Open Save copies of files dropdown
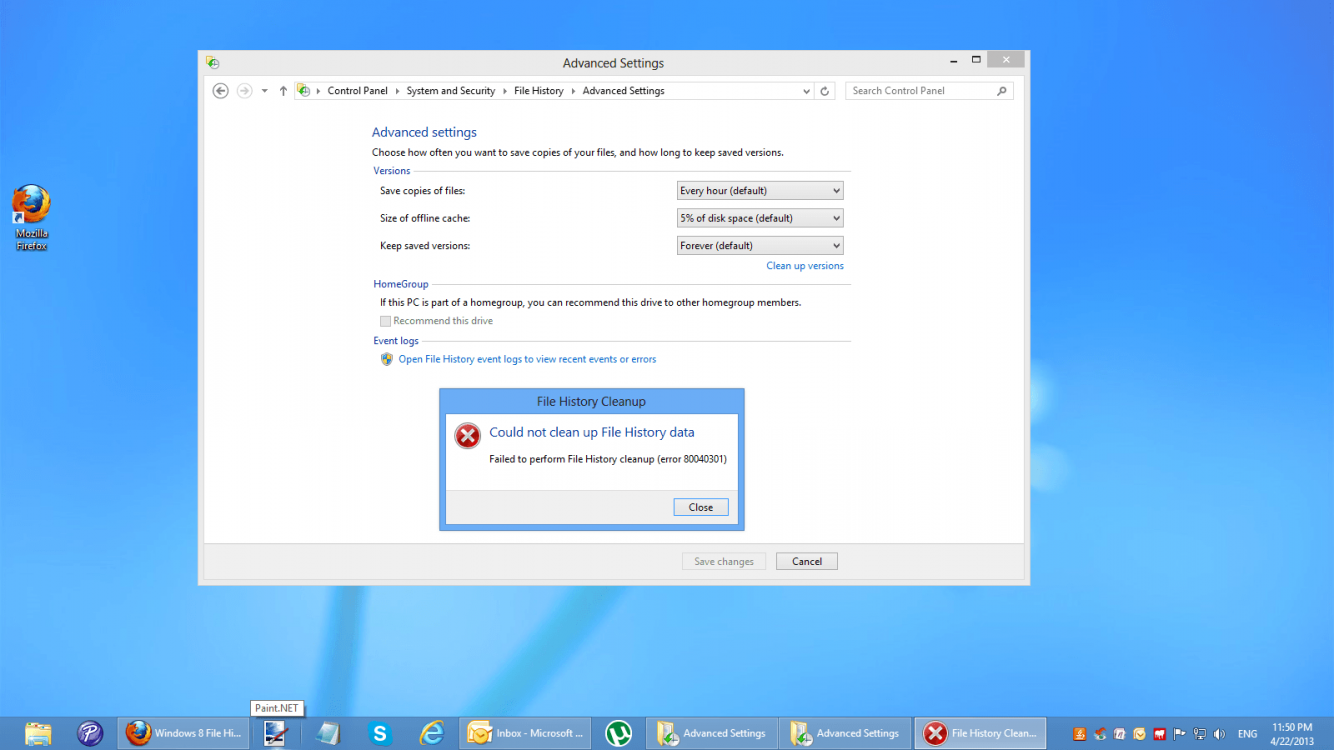1334x750 pixels. coord(760,191)
